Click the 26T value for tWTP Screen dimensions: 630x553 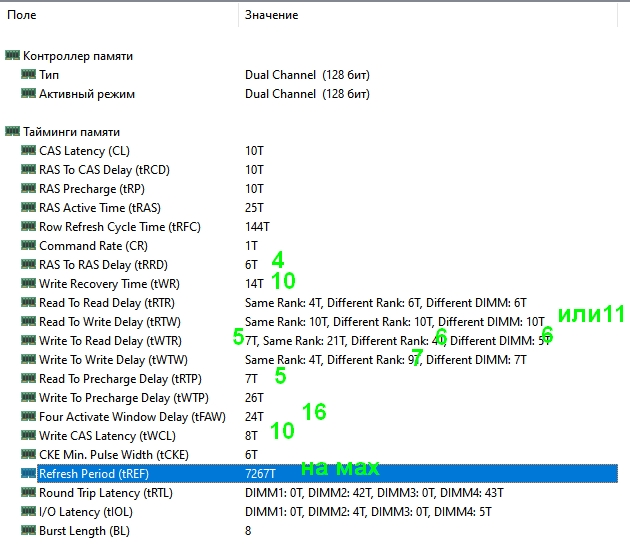(x=254, y=398)
